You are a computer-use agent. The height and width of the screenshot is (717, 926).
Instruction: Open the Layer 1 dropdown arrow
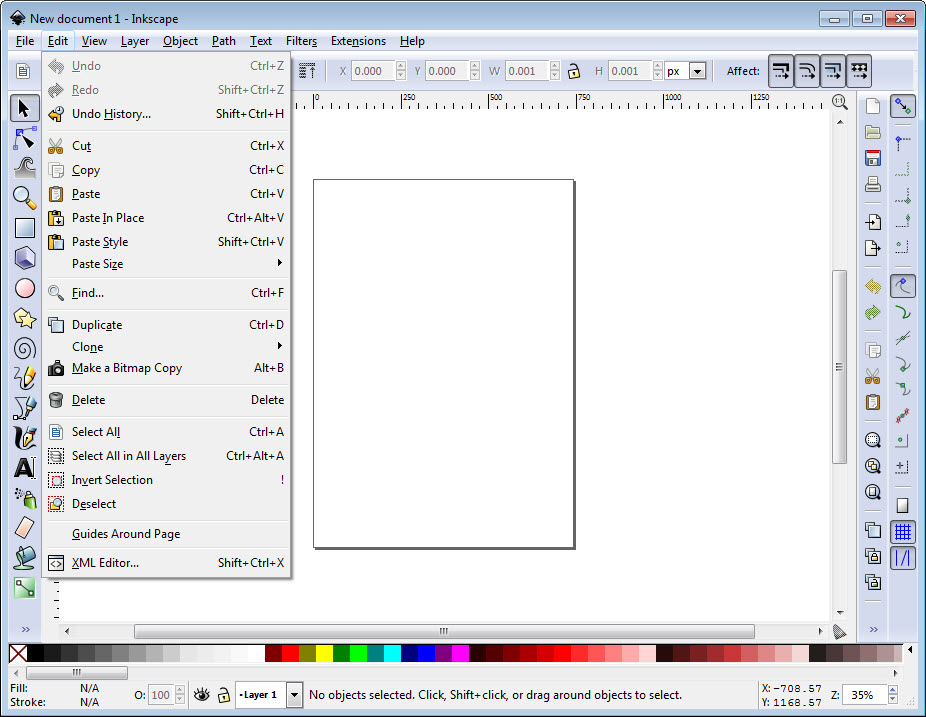pos(294,695)
